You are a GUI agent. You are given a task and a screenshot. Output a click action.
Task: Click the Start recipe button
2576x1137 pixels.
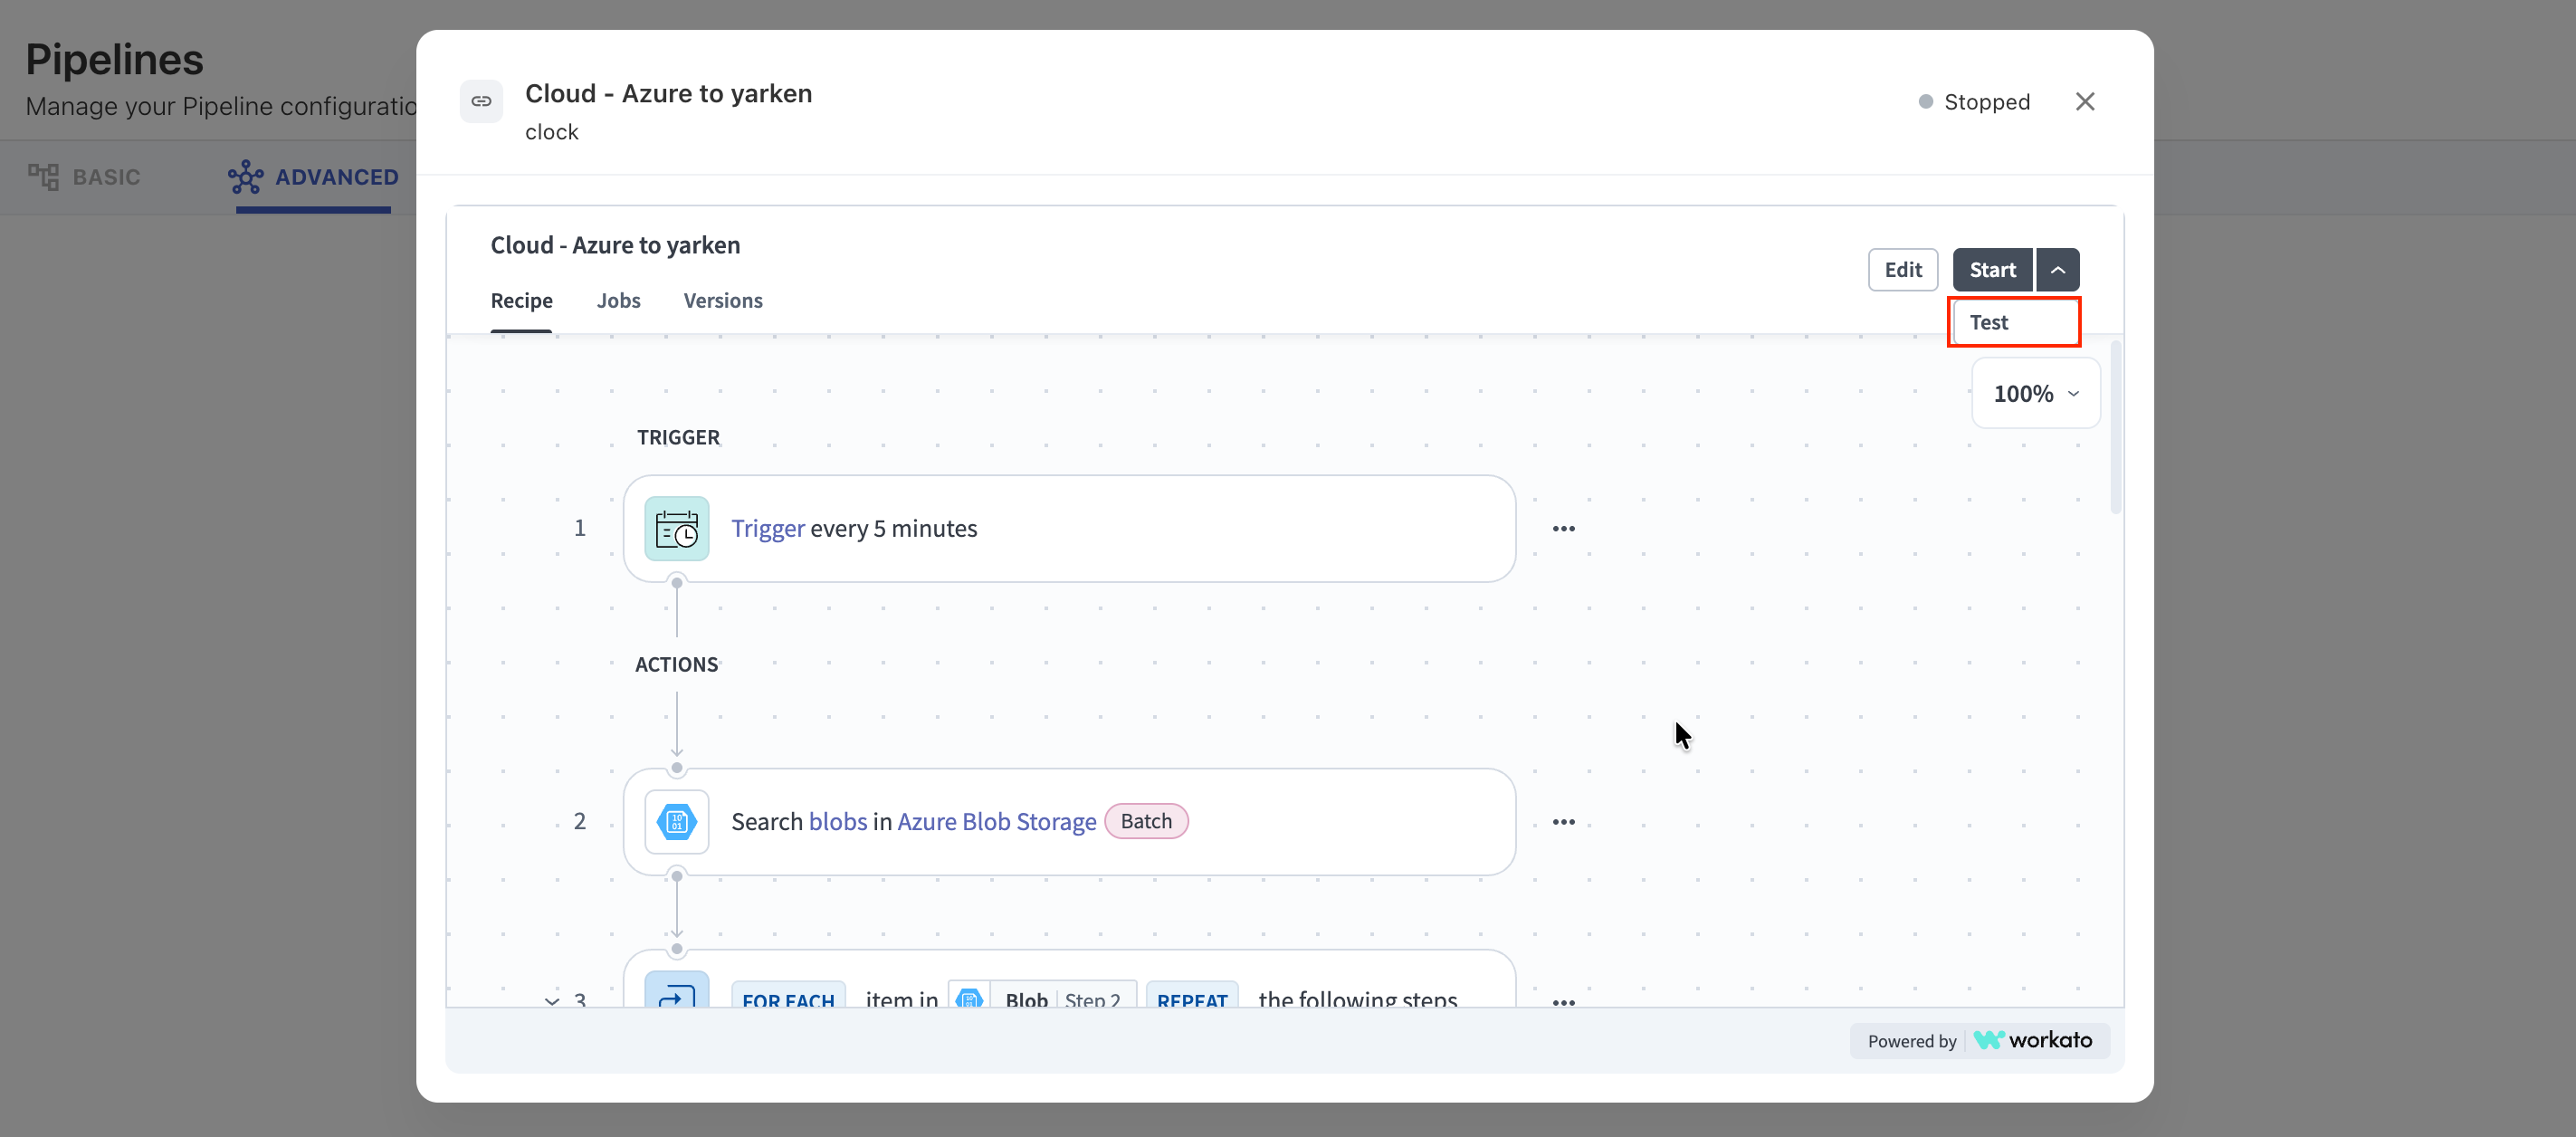pos(1993,270)
